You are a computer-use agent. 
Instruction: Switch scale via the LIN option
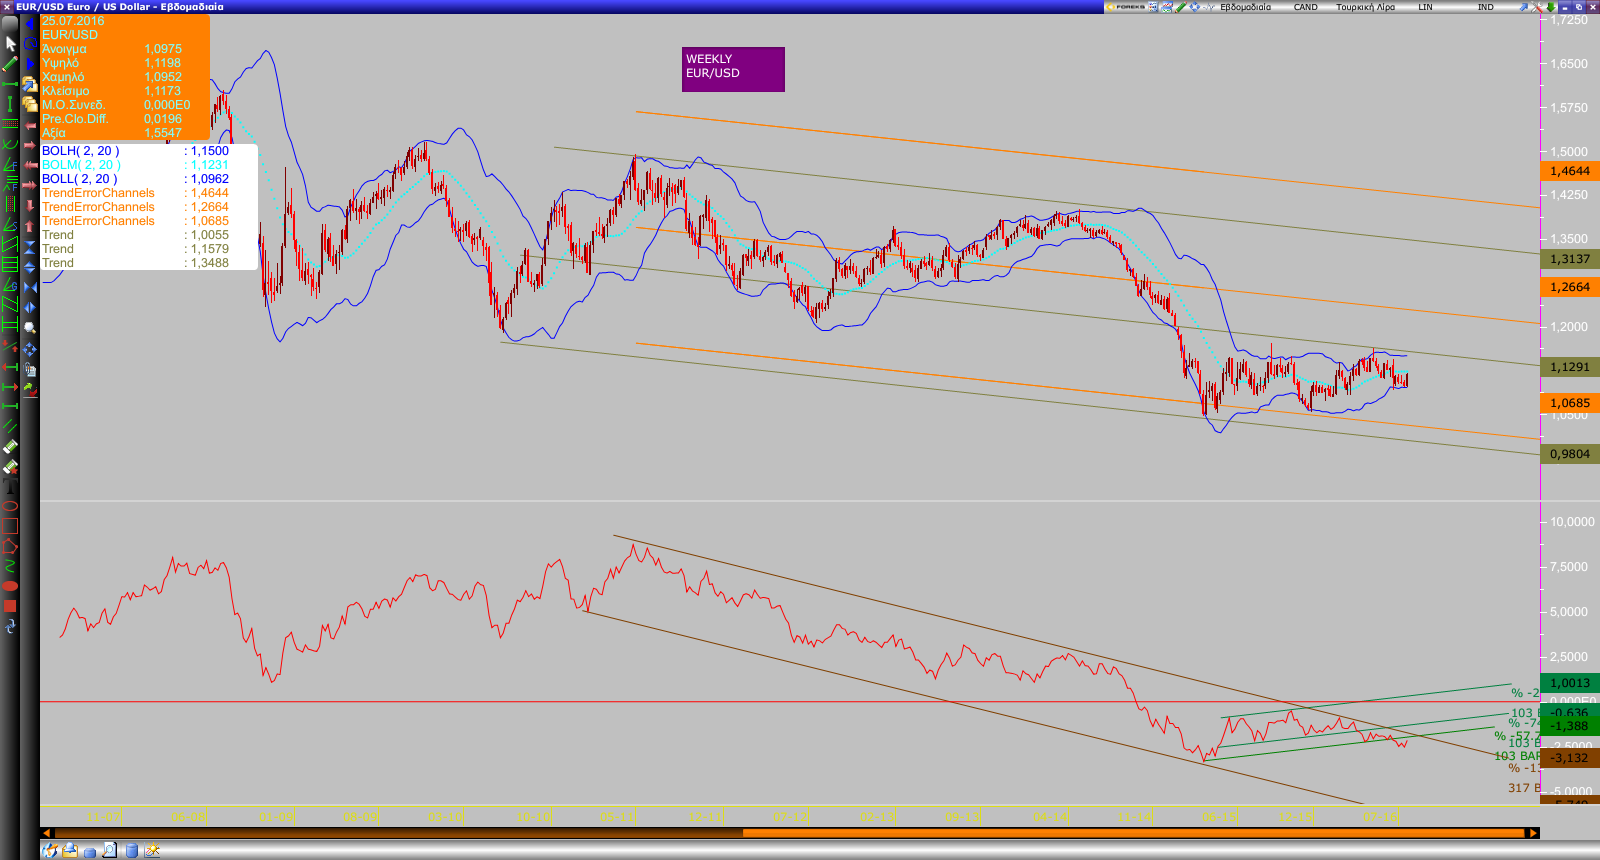tap(1425, 7)
